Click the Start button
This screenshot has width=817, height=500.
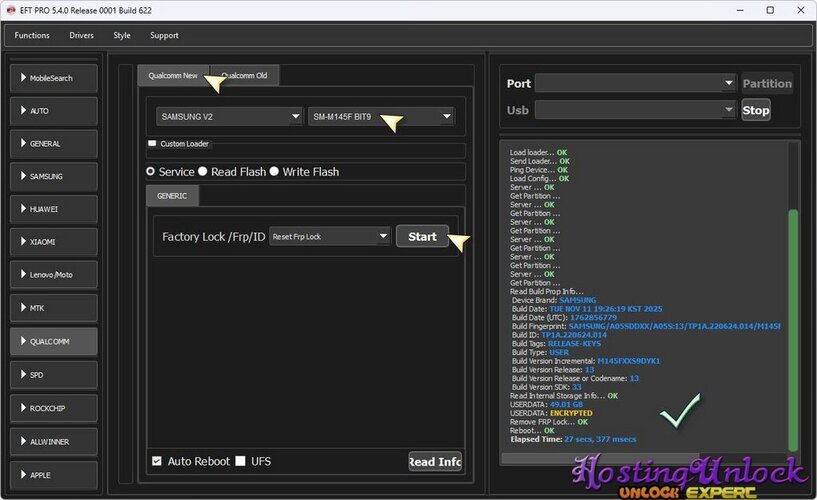(422, 236)
